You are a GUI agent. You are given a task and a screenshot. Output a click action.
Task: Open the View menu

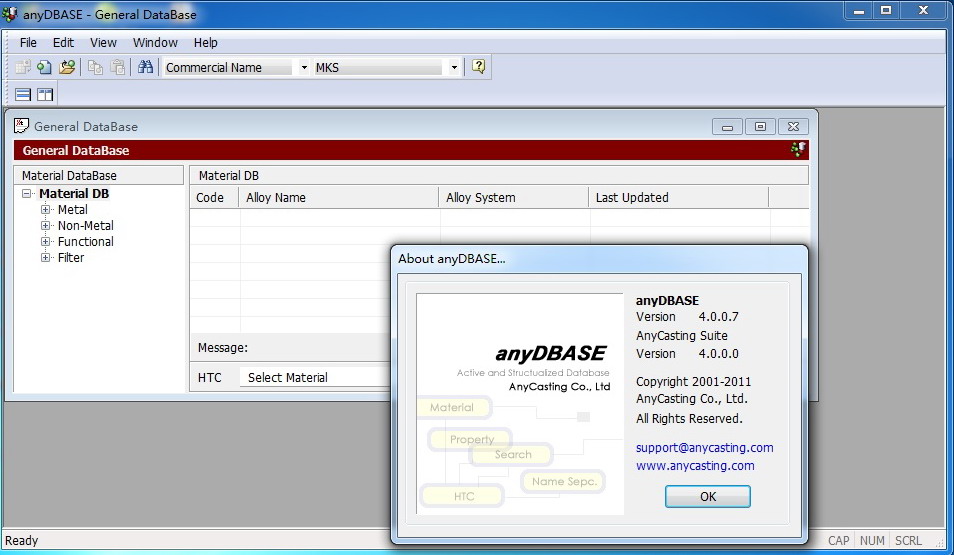click(103, 43)
